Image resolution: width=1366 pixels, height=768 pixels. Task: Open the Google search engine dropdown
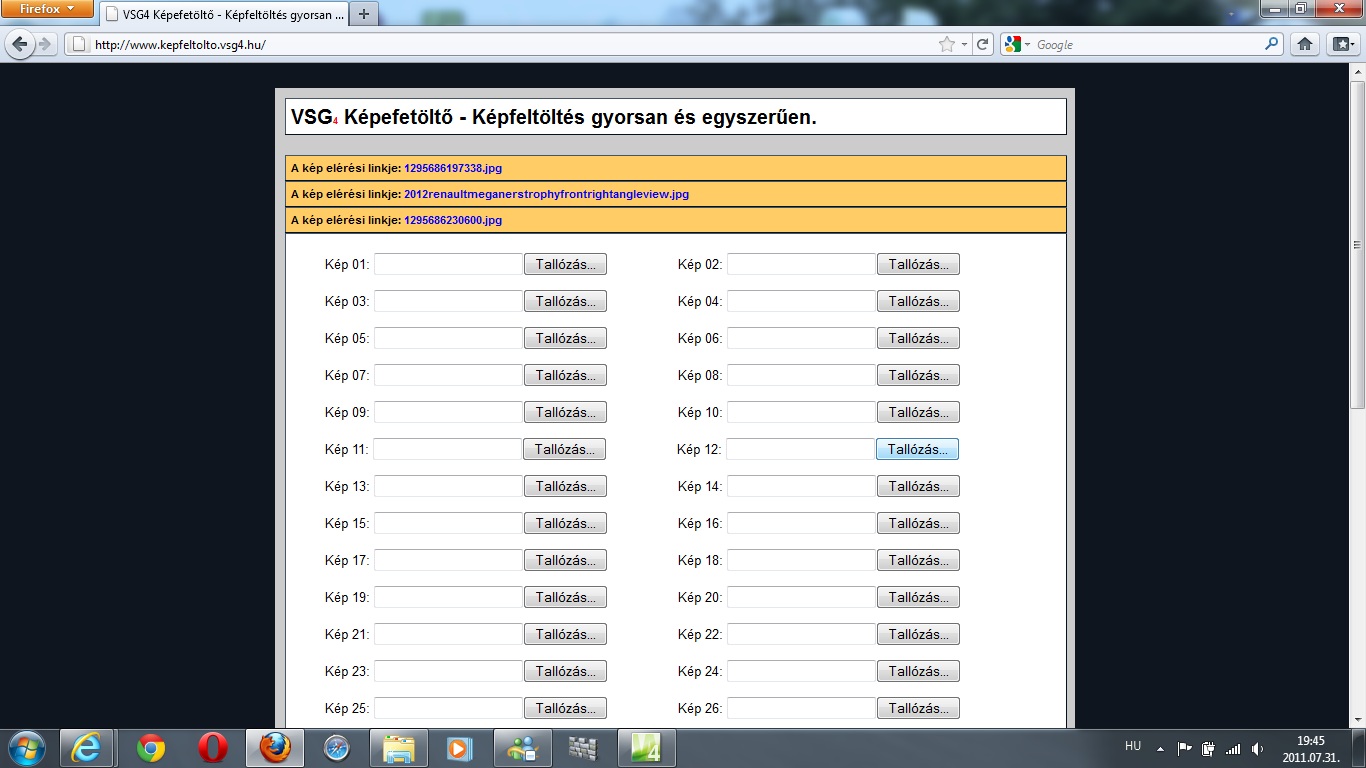(x=1018, y=44)
